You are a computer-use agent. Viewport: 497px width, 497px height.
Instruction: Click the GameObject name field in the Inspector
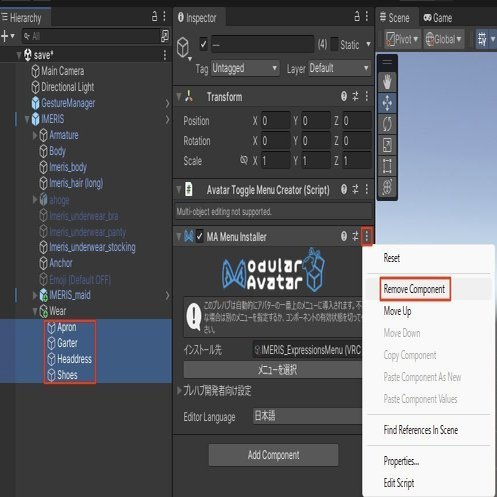[x=262, y=44]
